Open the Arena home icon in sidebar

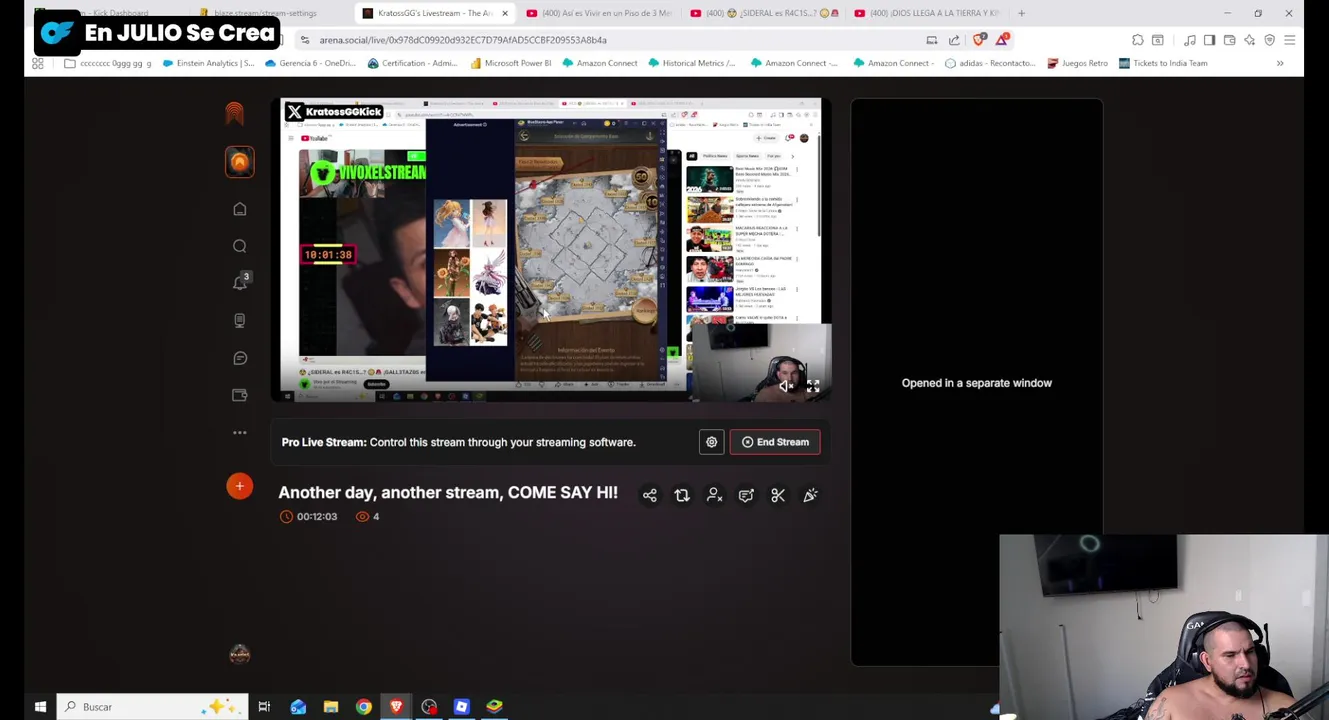coord(240,209)
